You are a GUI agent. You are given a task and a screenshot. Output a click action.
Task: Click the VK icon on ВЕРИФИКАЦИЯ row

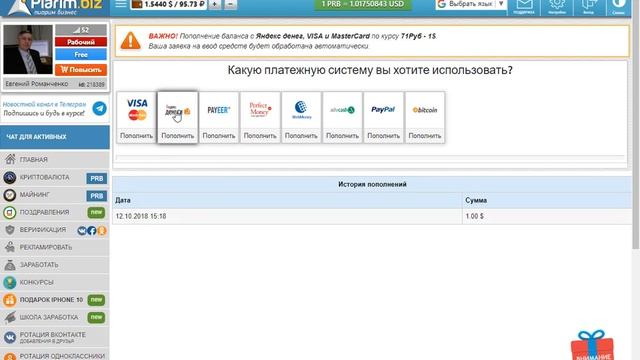click(x=82, y=231)
